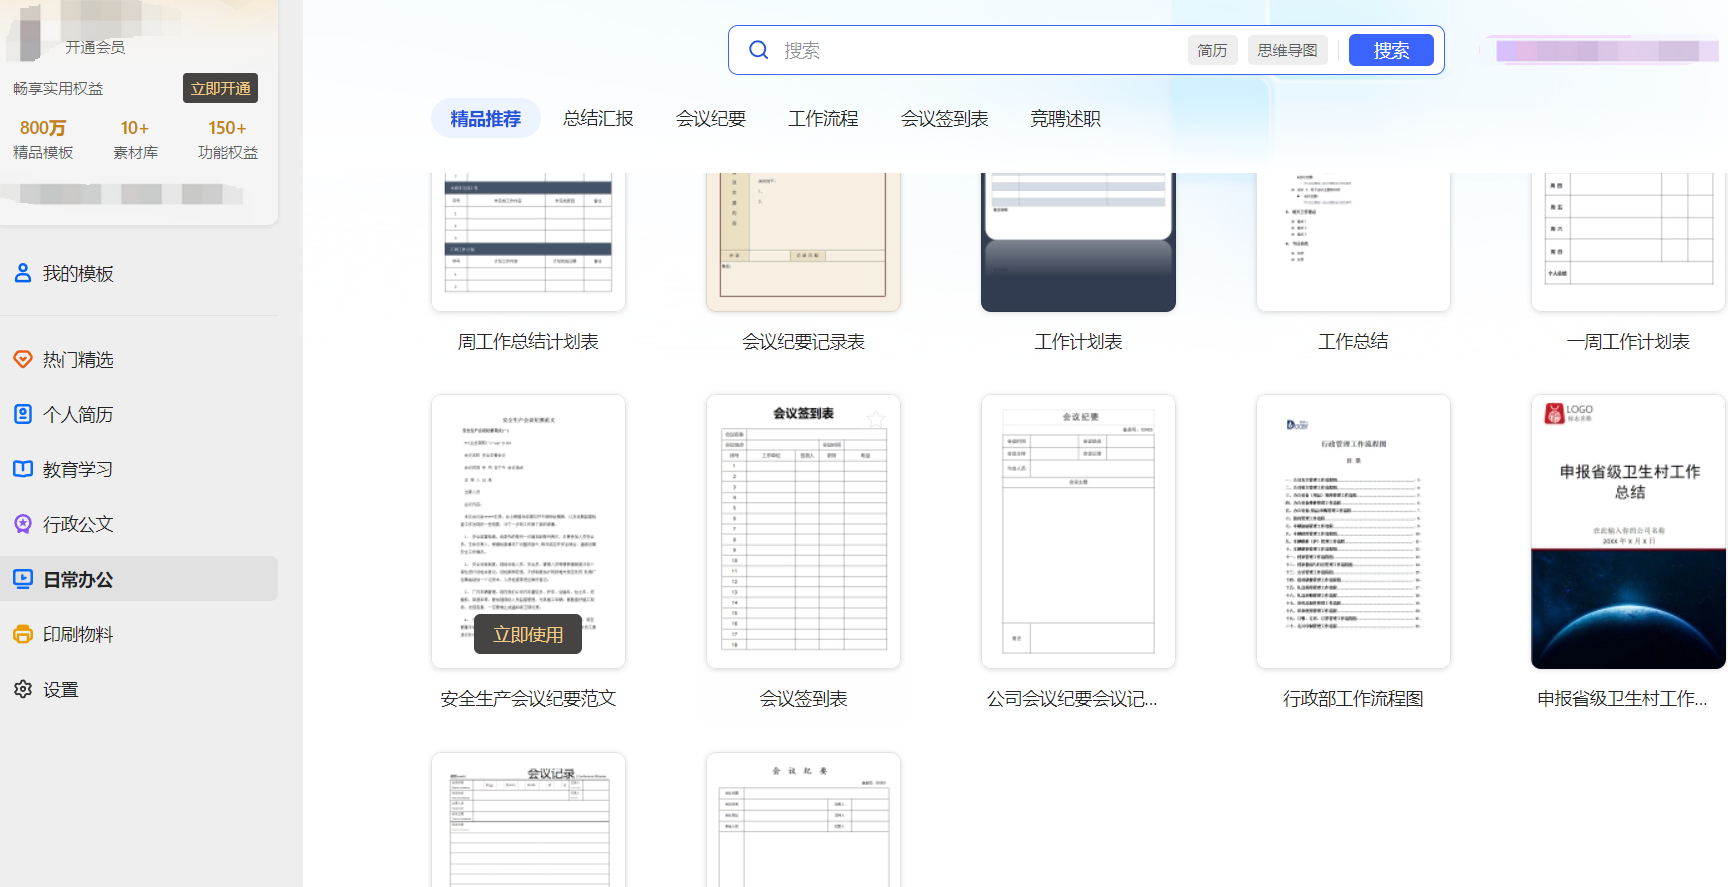Open 设置 in the sidebar

tap(139, 689)
